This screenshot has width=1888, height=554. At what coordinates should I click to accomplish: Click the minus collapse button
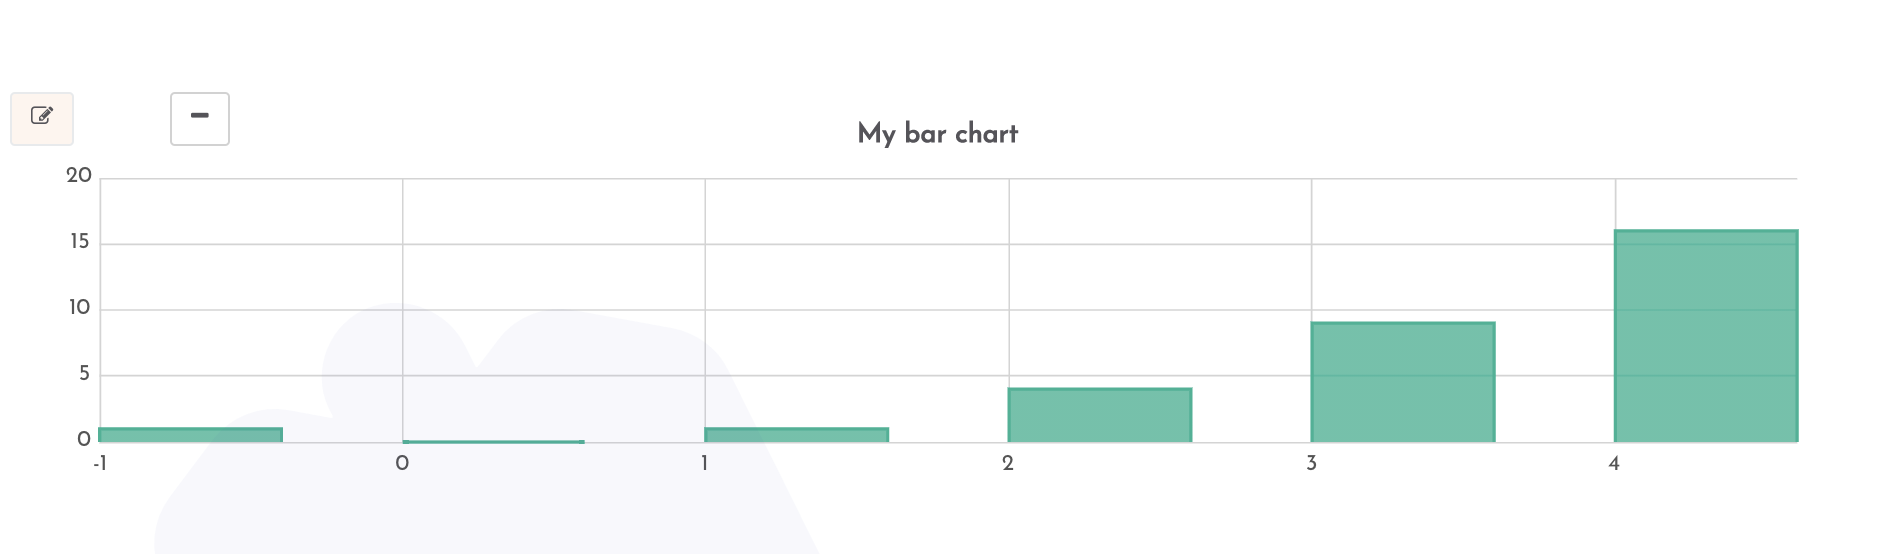(x=200, y=119)
